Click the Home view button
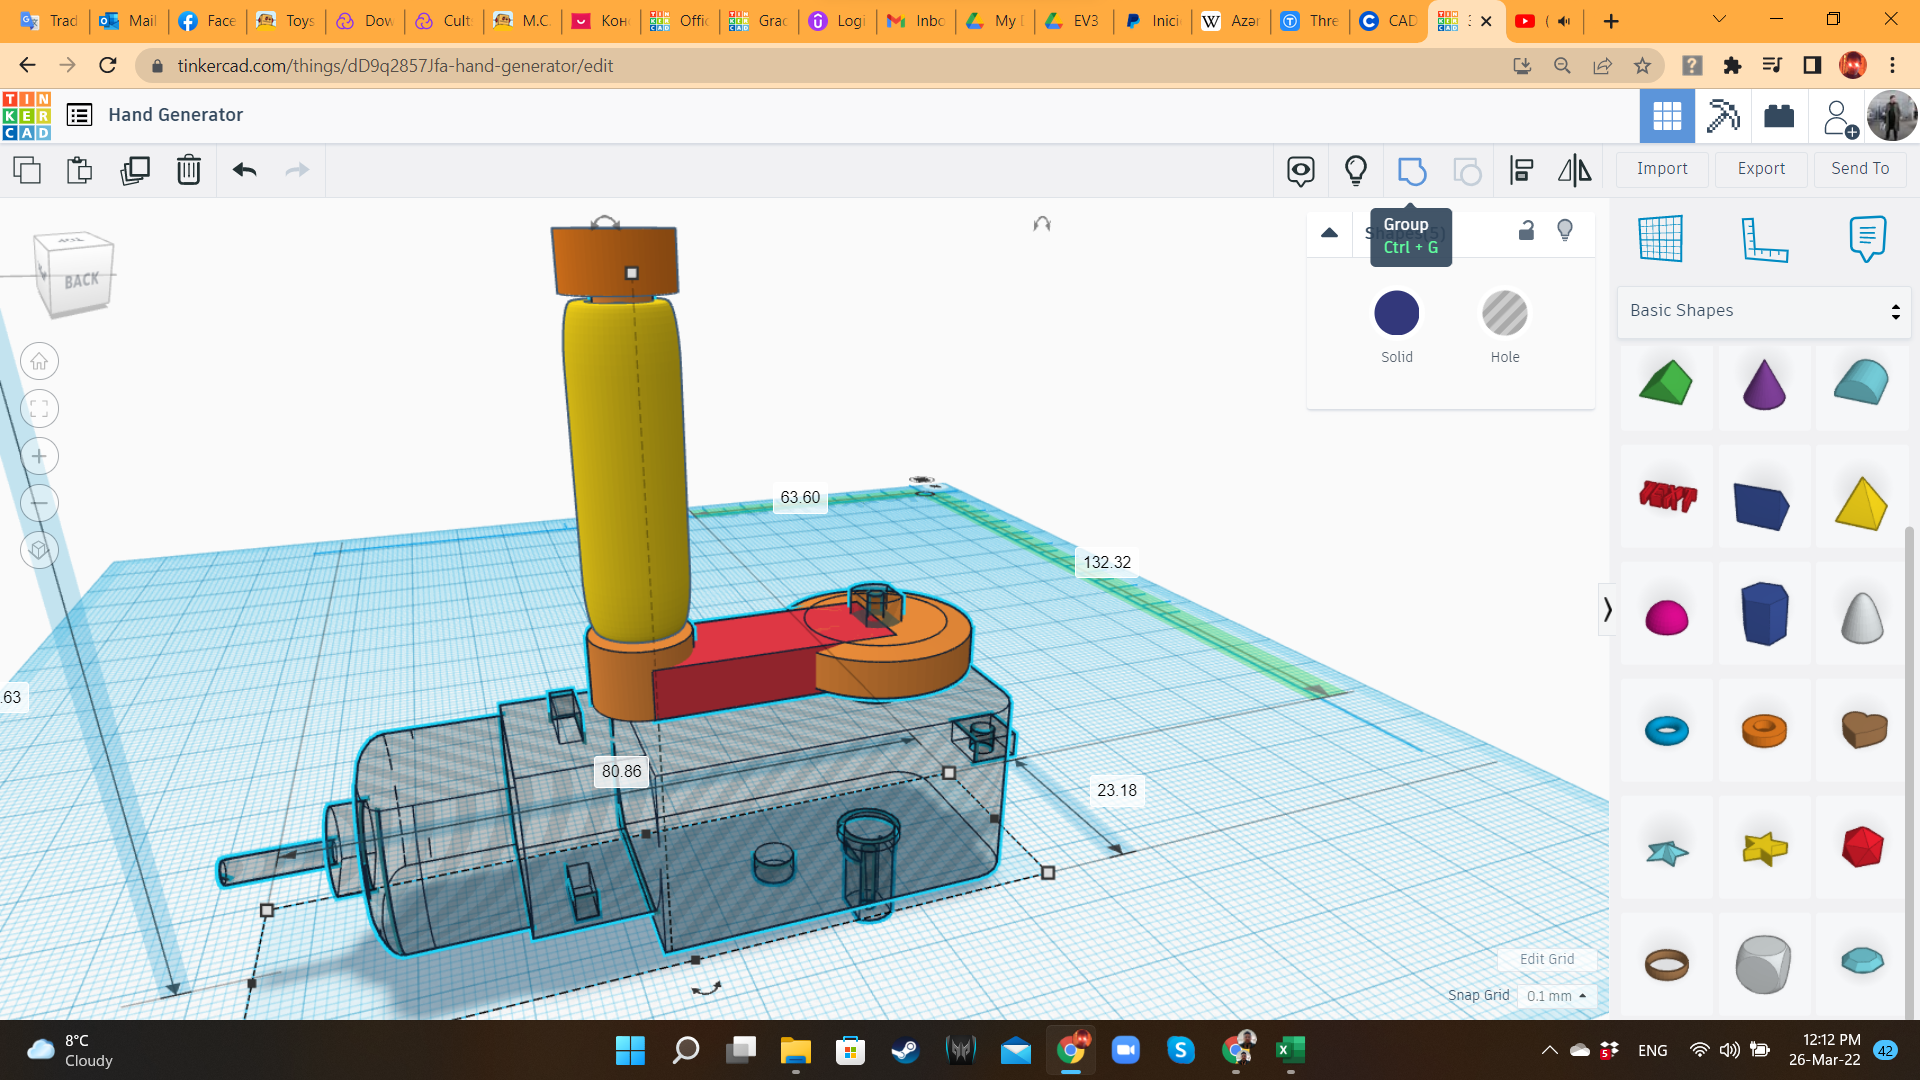This screenshot has width=1920, height=1080. 39,362
